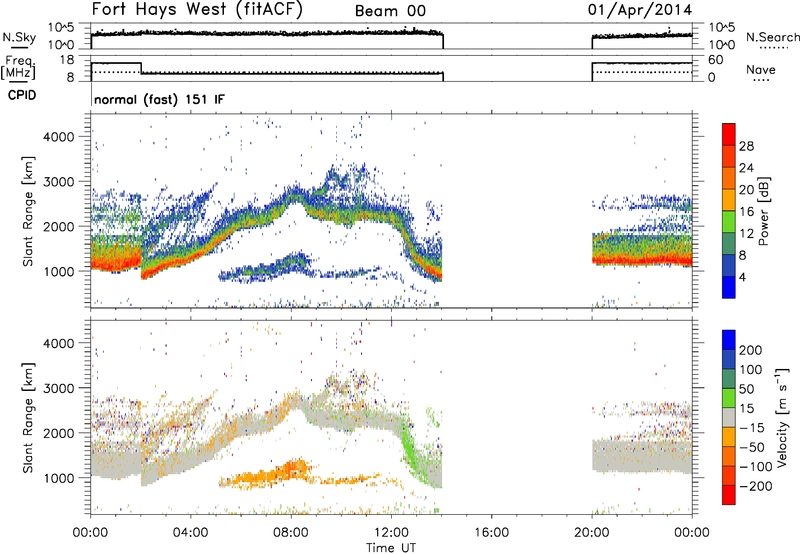The image size is (800, 554).
Task: Click the "Nave" legend label
Action: point(761,69)
